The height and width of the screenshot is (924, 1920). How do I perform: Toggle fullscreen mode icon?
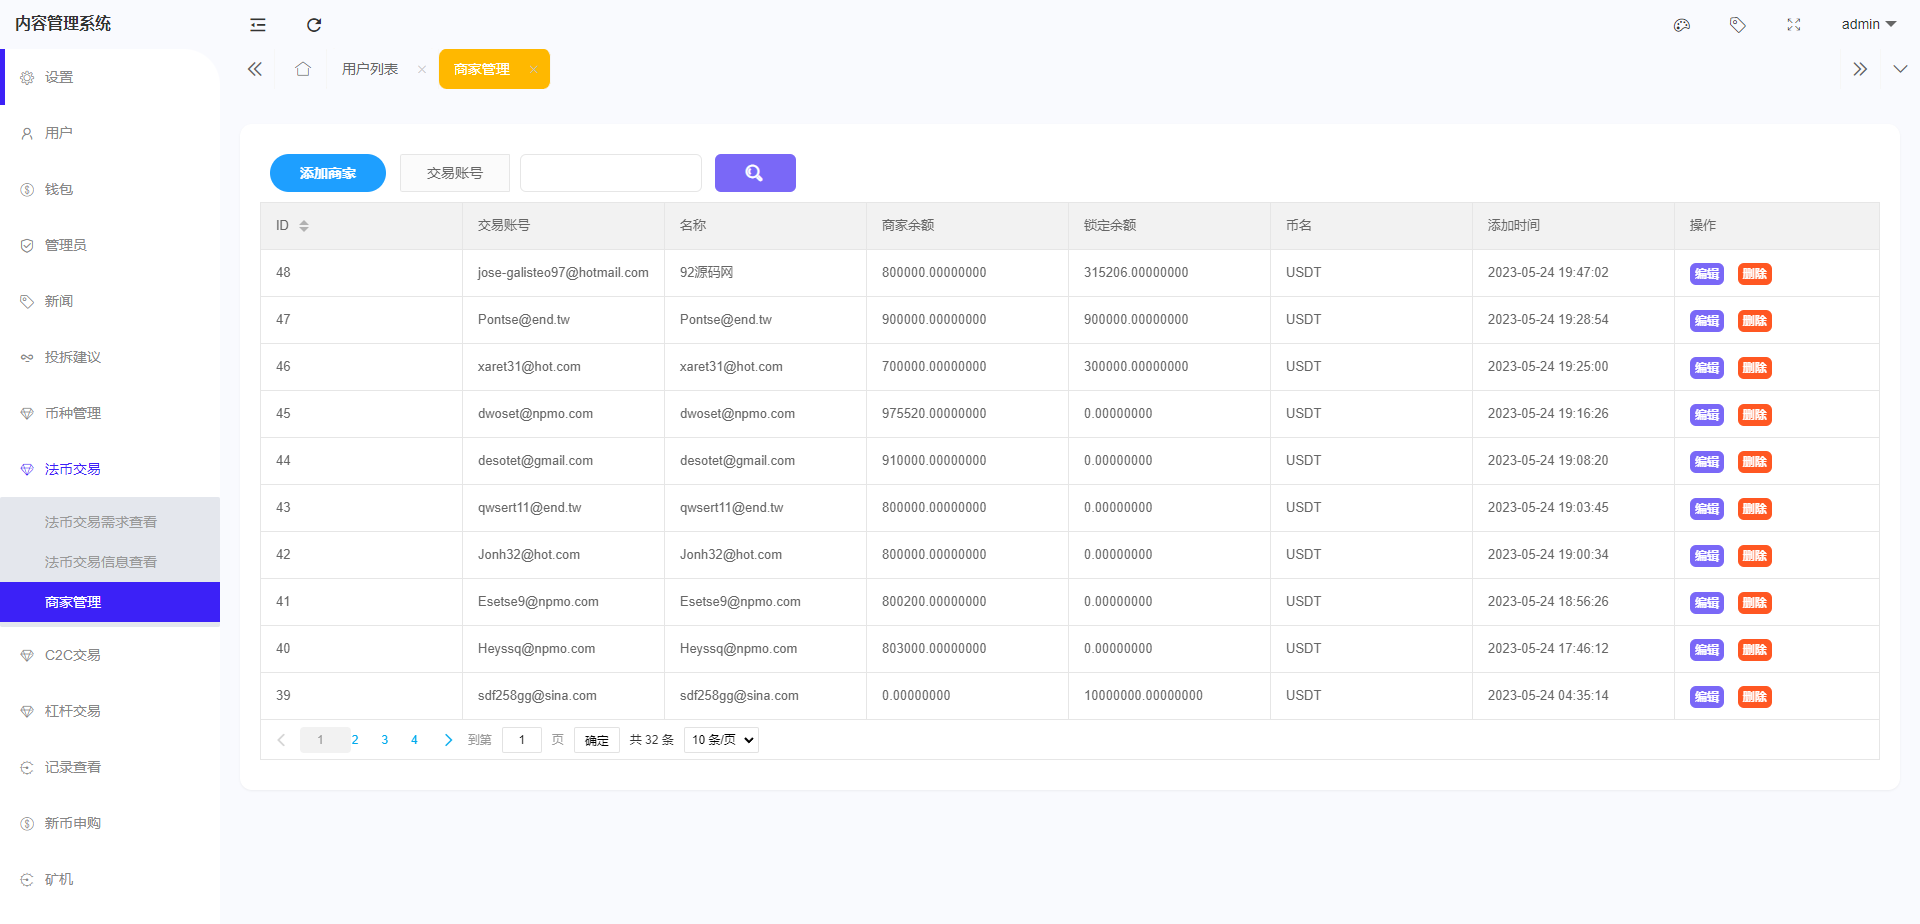[1794, 25]
